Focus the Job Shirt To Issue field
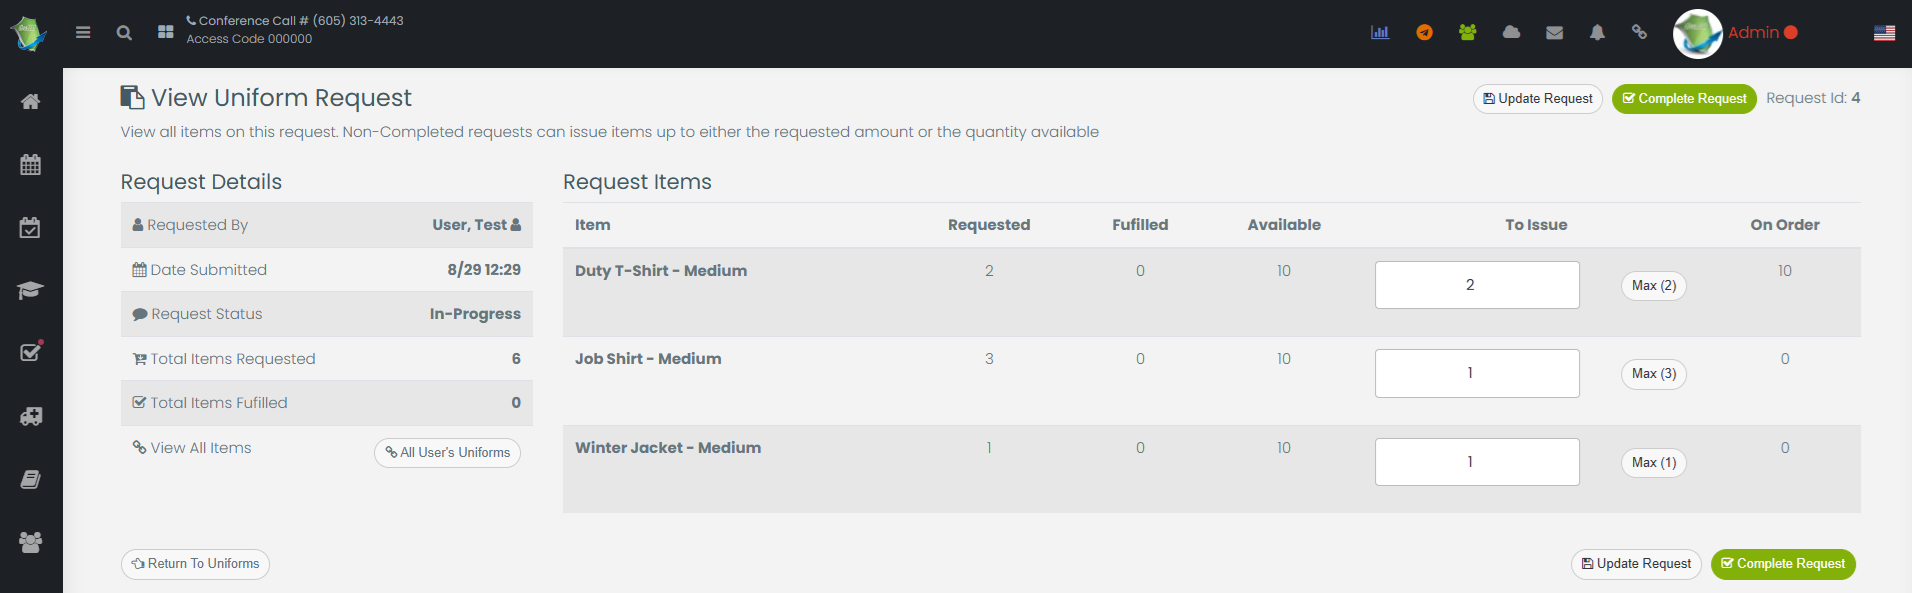1912x593 pixels. (x=1476, y=373)
